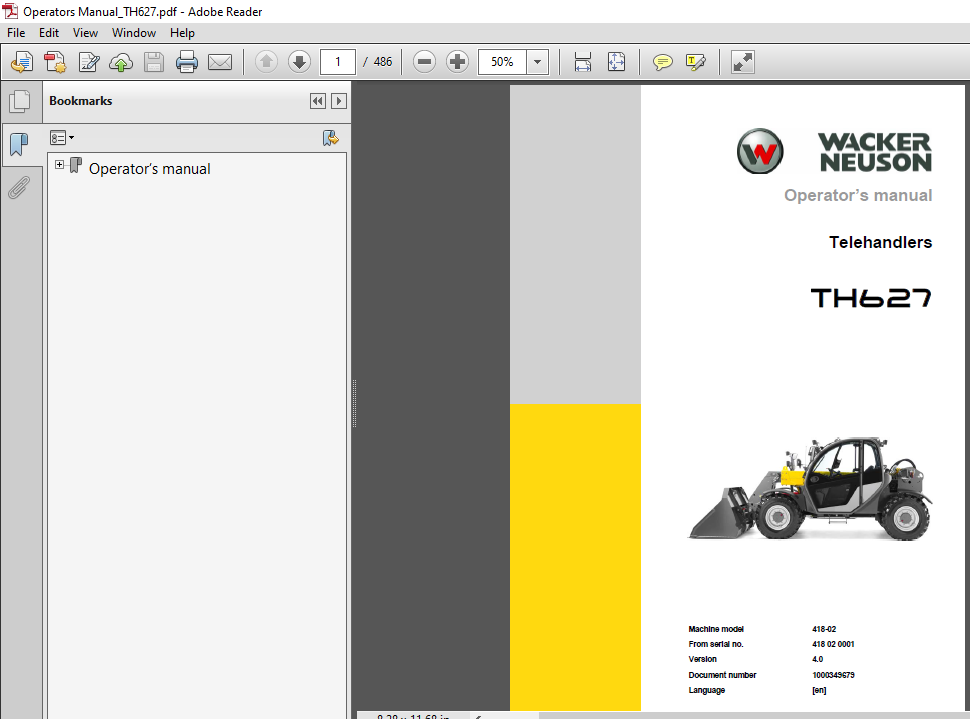
Task: Click the Create PDF online icon
Action: 22,62
